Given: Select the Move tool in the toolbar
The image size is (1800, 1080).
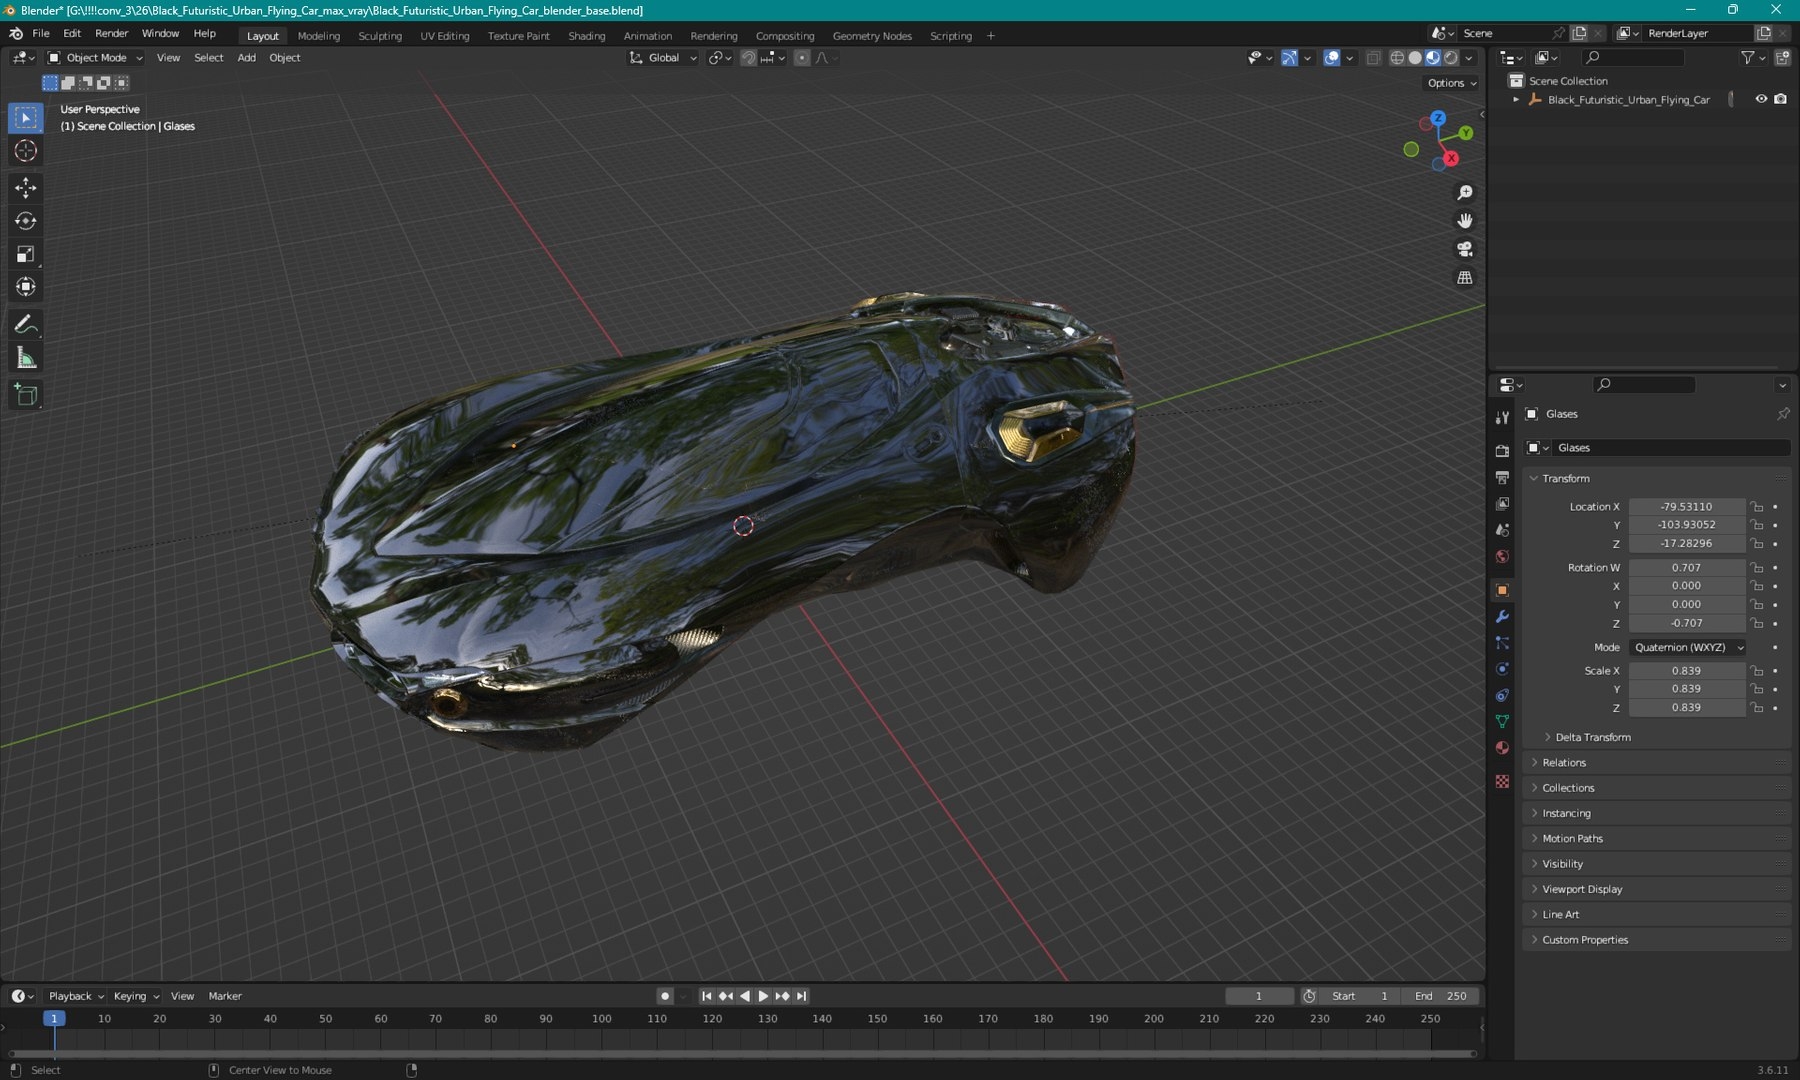Looking at the screenshot, I should tap(26, 187).
